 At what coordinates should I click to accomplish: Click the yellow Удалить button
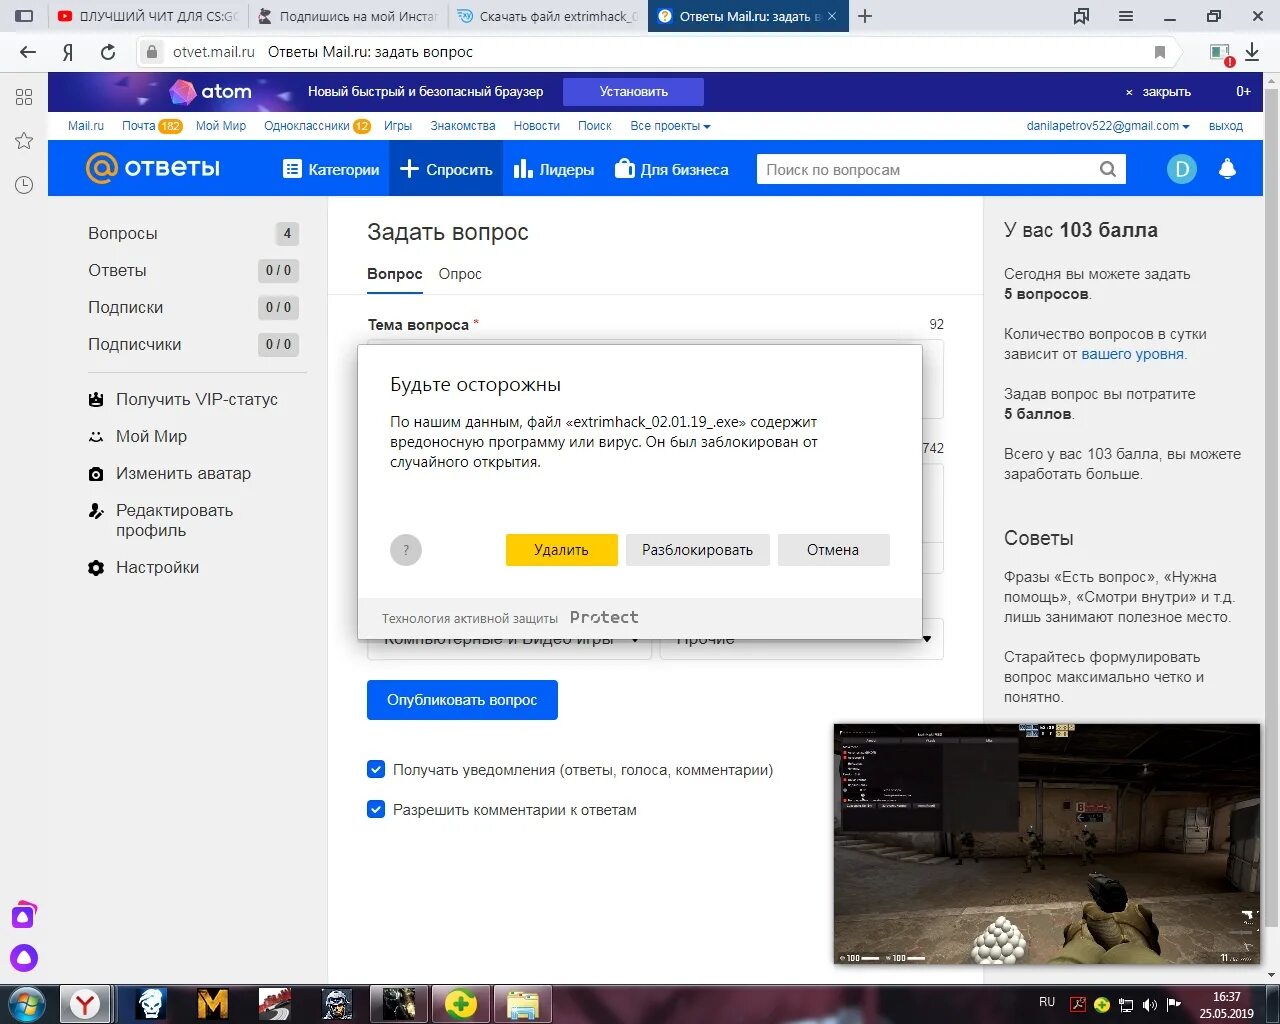[562, 550]
